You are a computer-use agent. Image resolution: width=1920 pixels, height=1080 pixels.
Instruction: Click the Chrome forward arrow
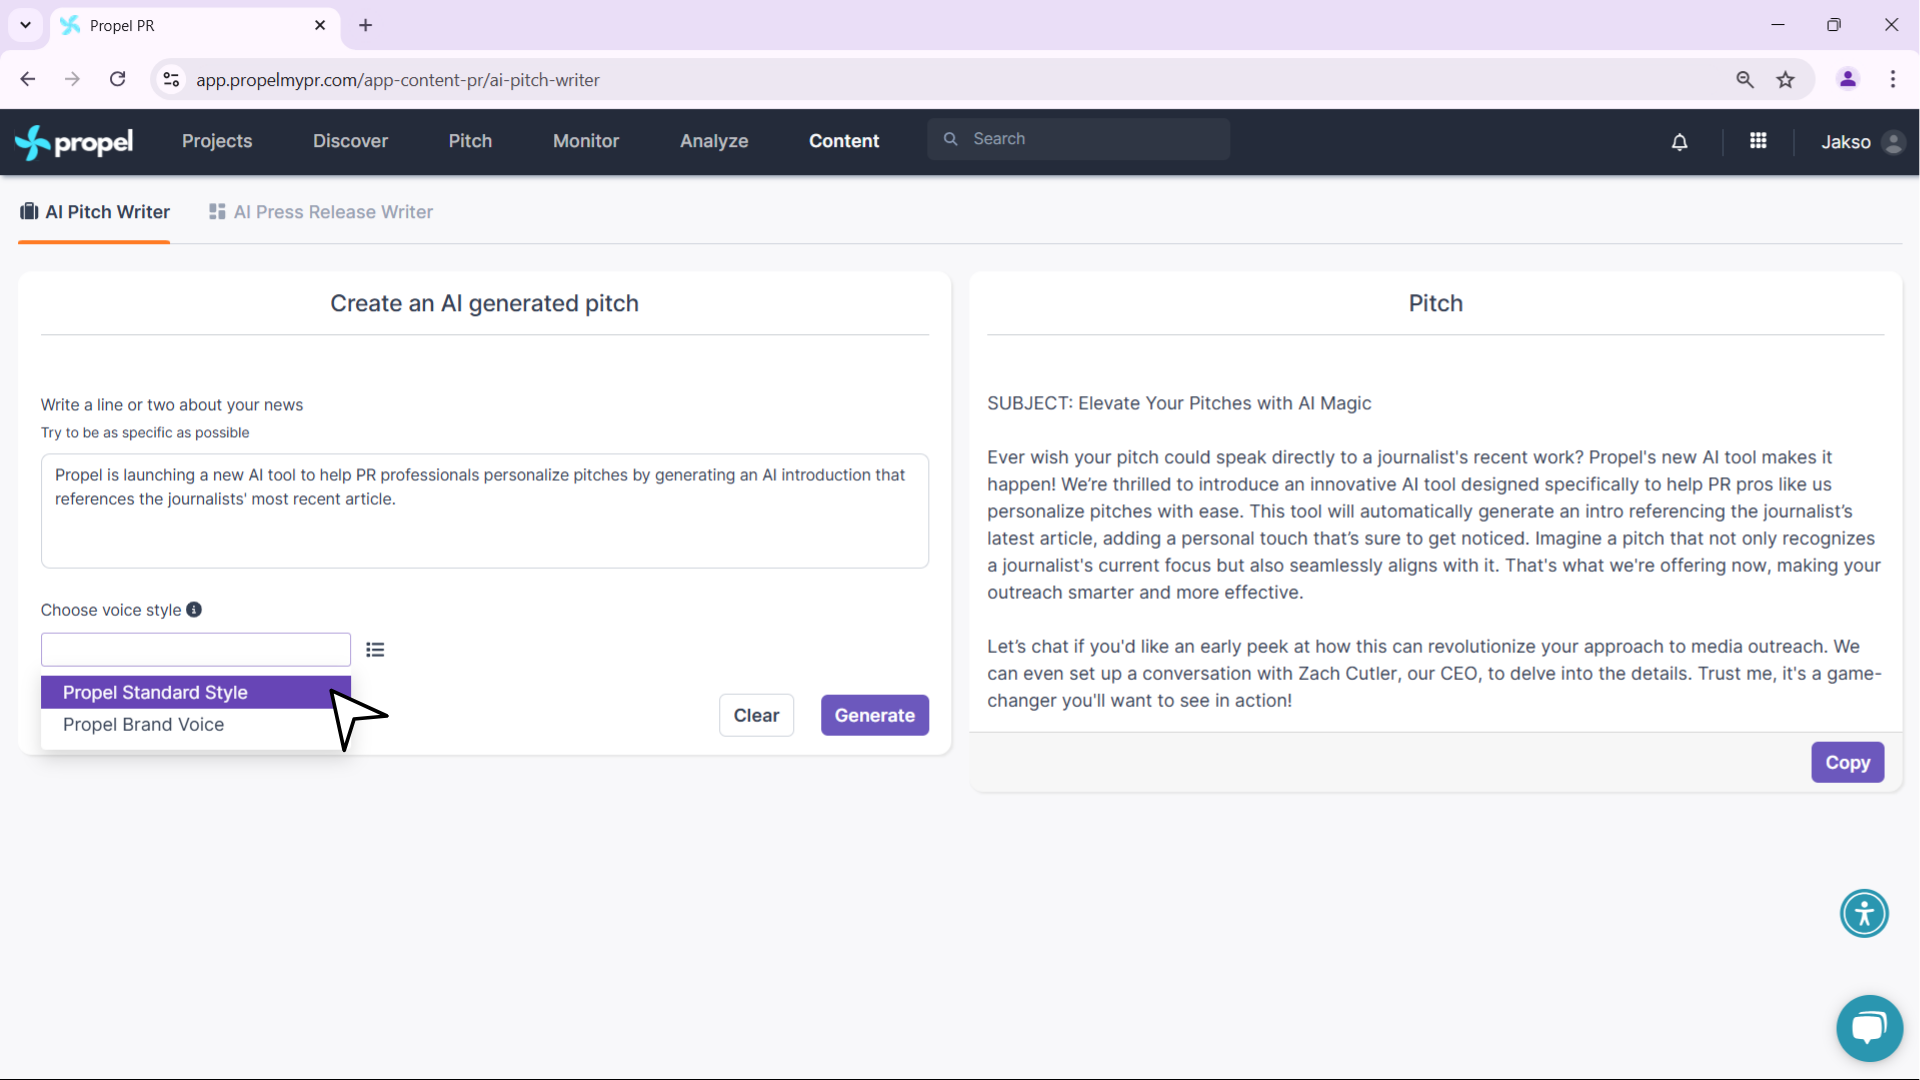(x=72, y=79)
